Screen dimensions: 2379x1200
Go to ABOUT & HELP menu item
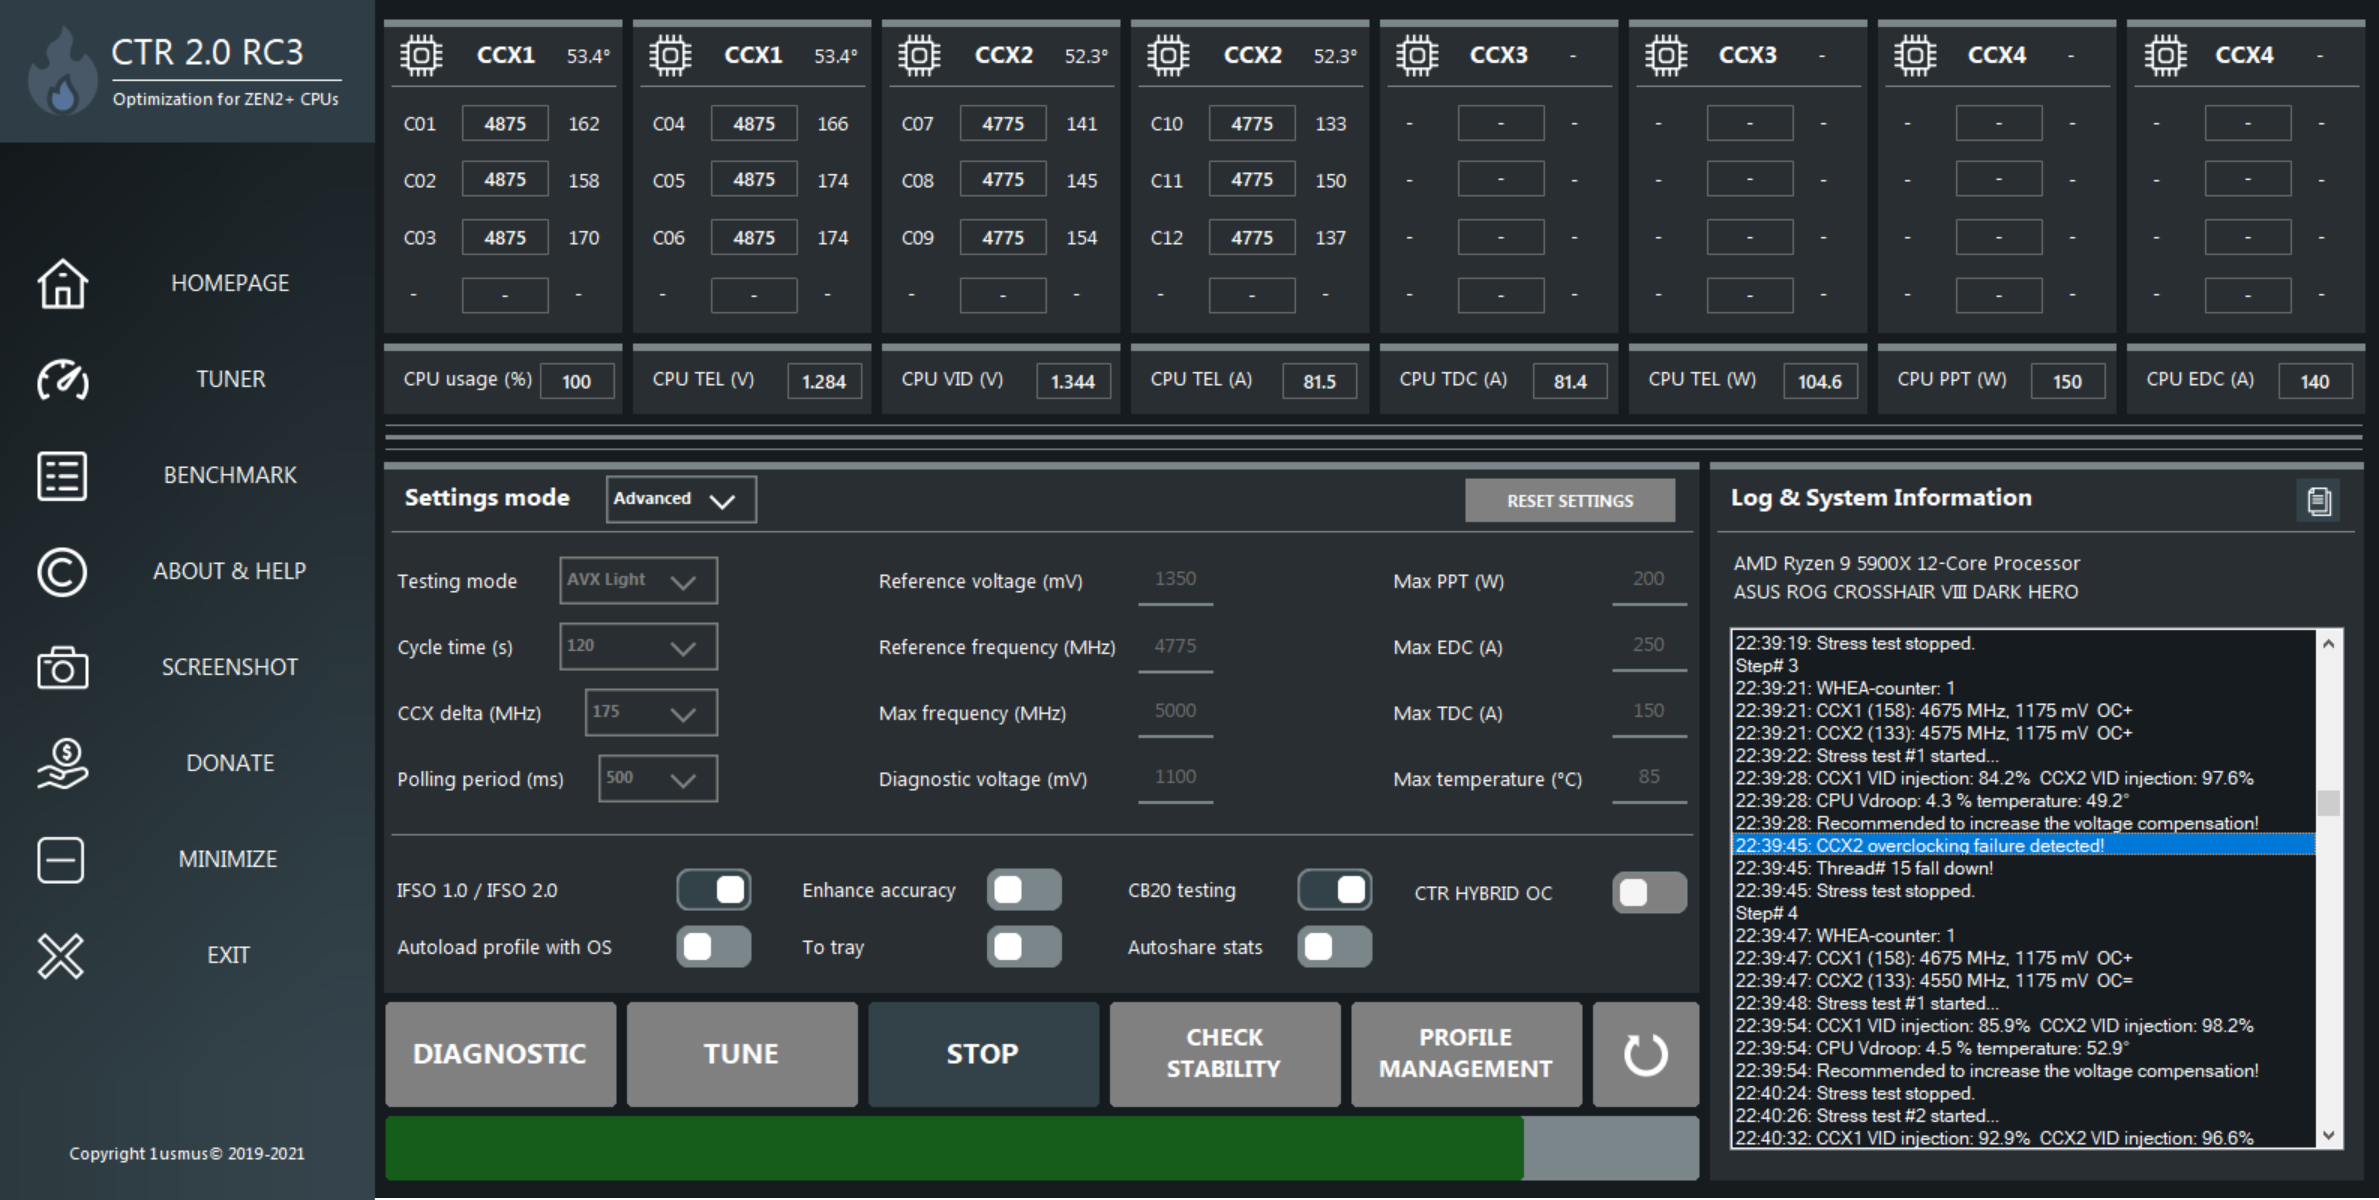(x=229, y=572)
